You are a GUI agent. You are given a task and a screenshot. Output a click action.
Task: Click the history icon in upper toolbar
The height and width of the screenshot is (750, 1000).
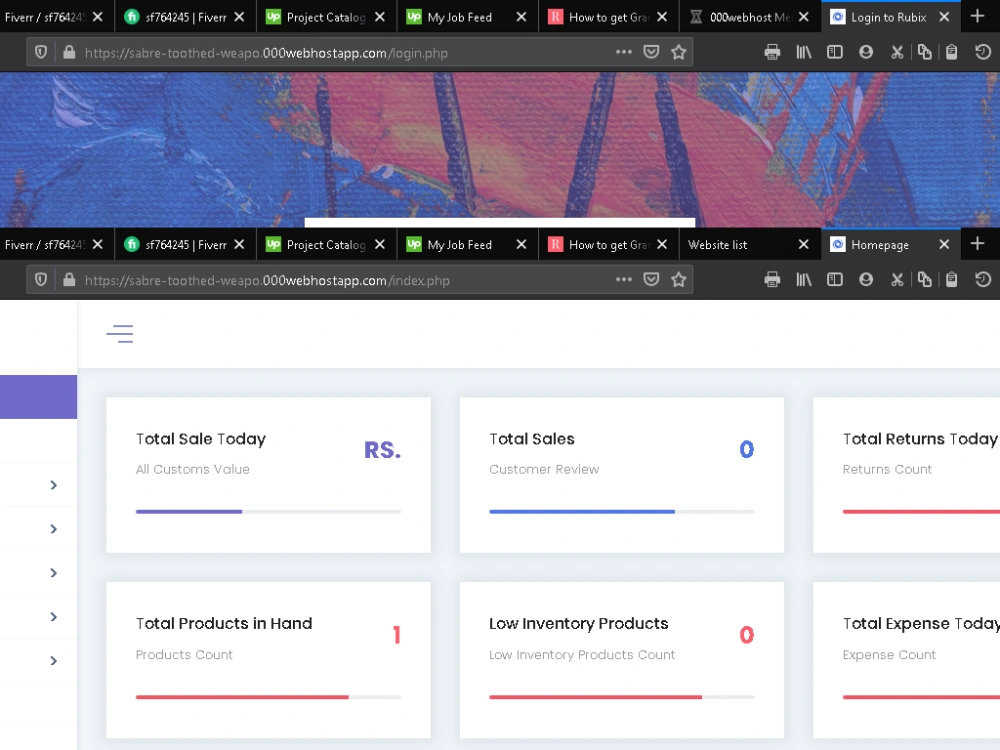click(x=983, y=52)
